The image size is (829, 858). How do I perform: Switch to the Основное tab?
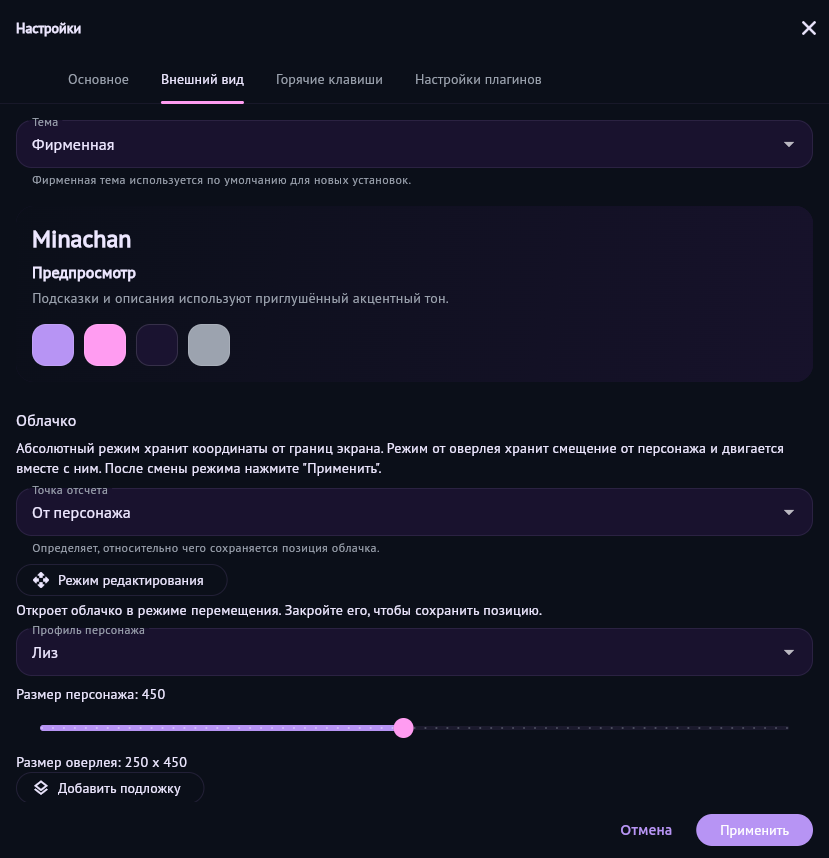click(98, 80)
